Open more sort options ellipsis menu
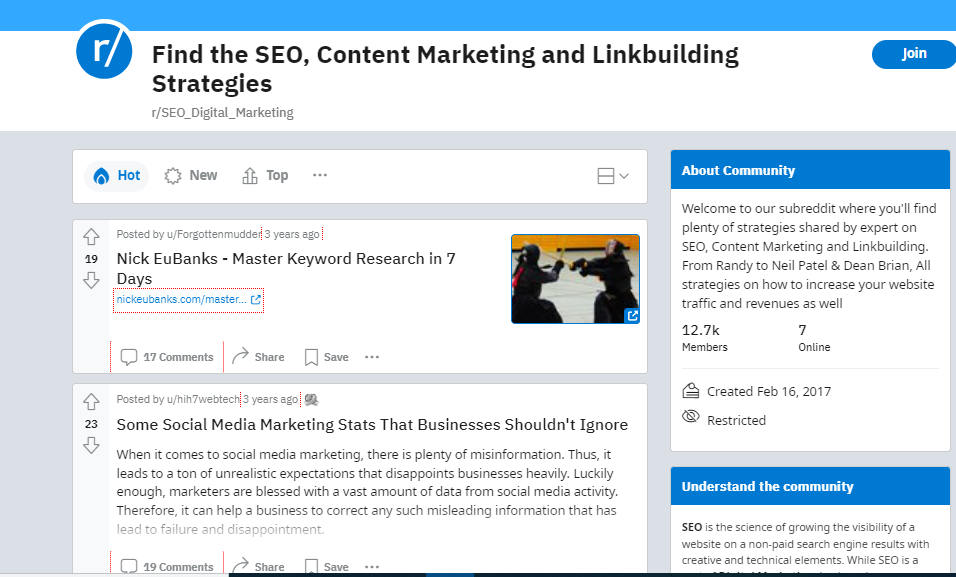Viewport: 956px width, 577px height. point(320,175)
